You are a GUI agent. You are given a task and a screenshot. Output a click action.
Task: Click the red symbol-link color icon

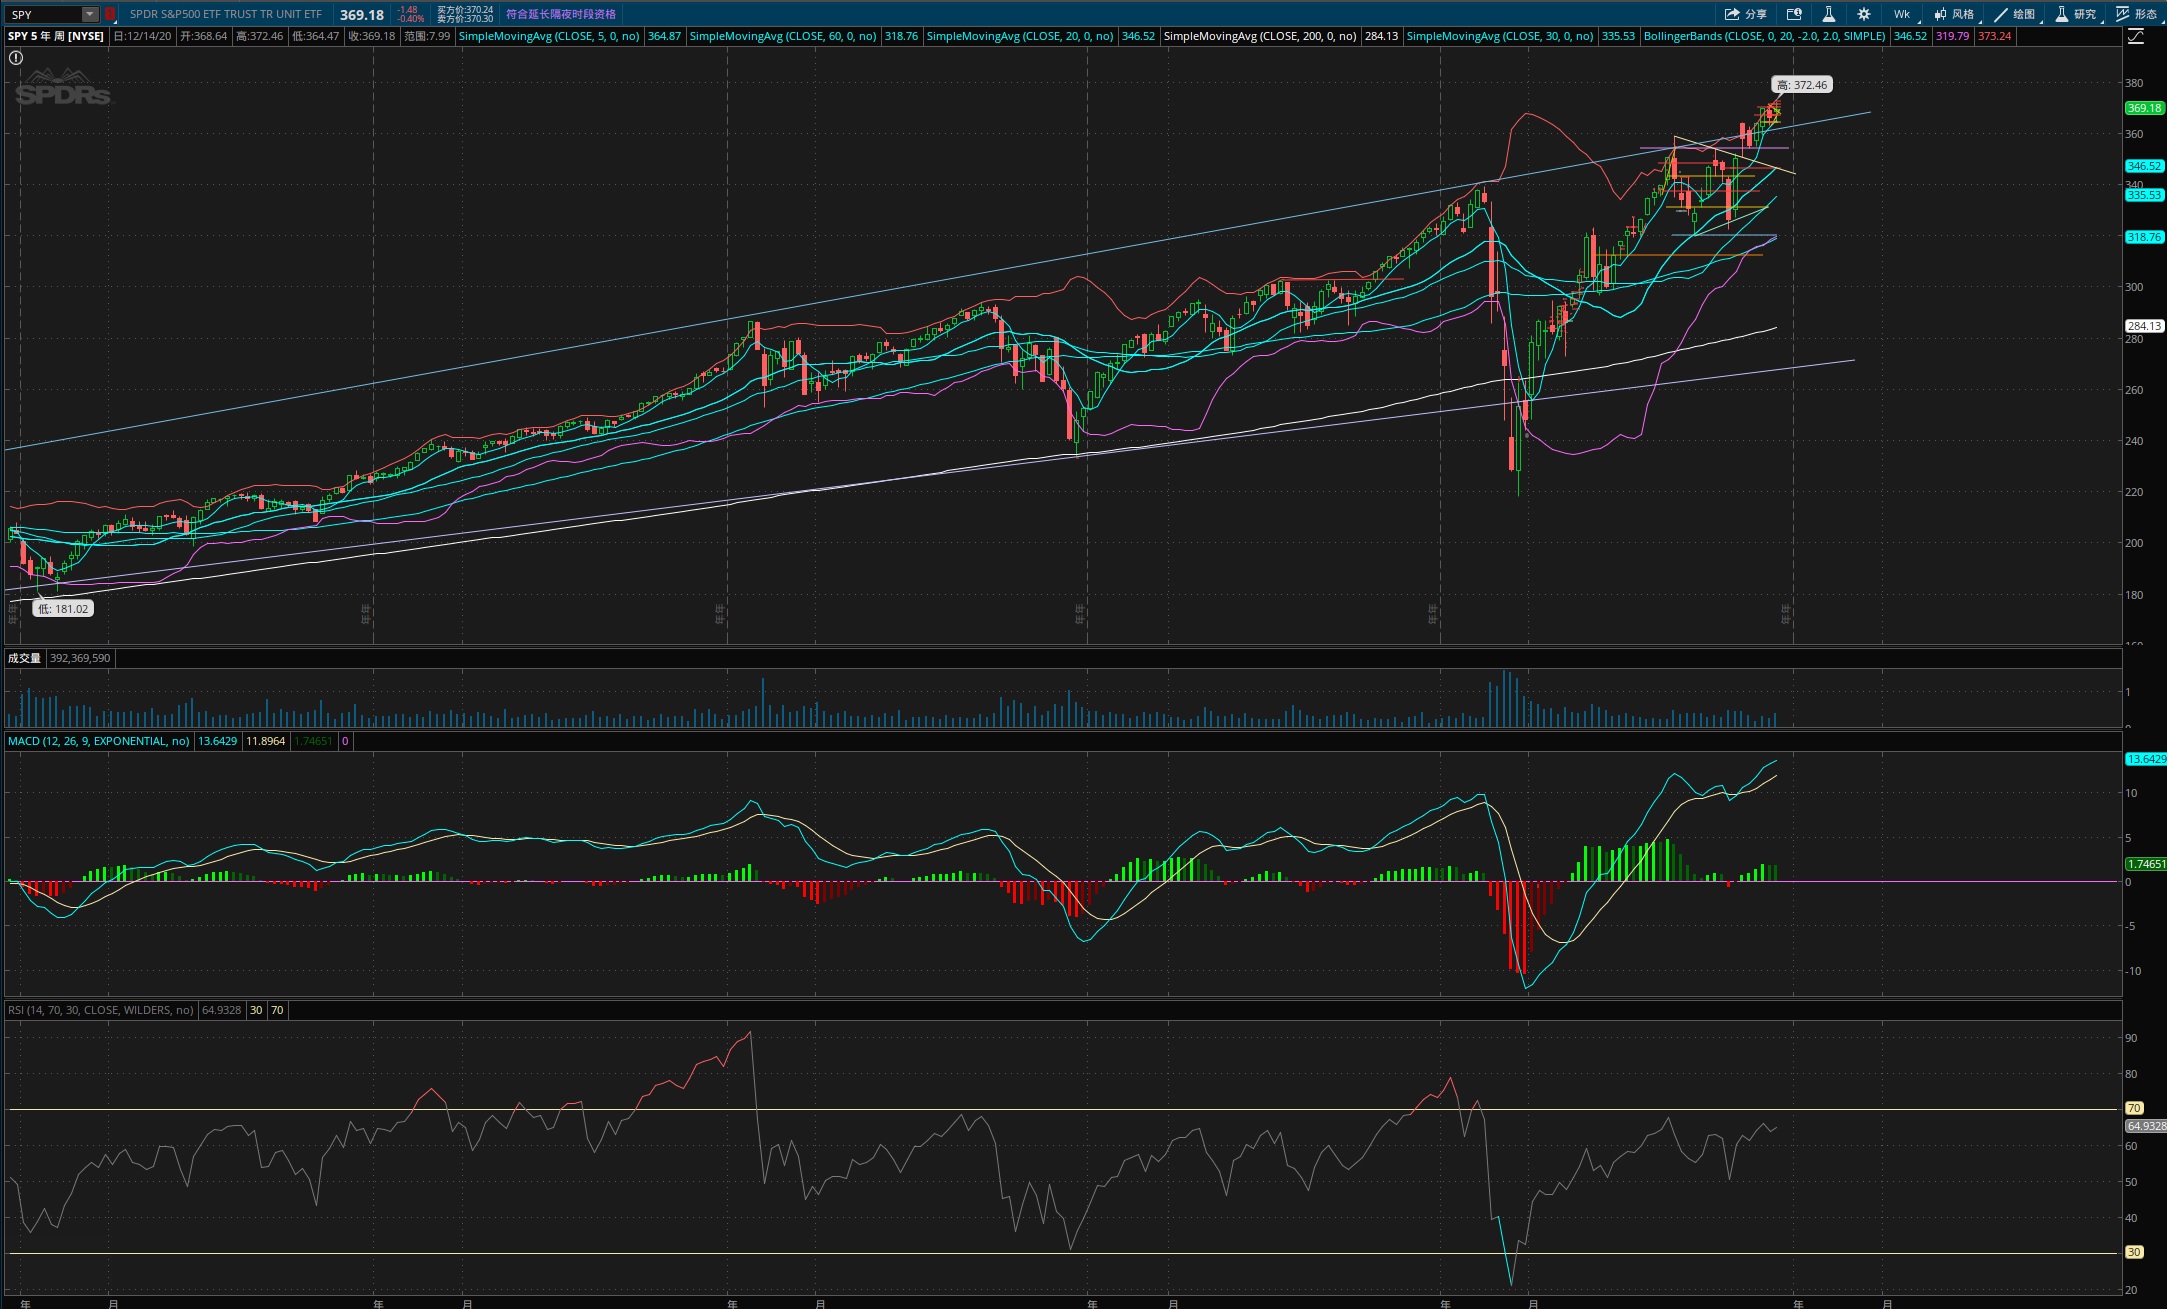(x=110, y=15)
